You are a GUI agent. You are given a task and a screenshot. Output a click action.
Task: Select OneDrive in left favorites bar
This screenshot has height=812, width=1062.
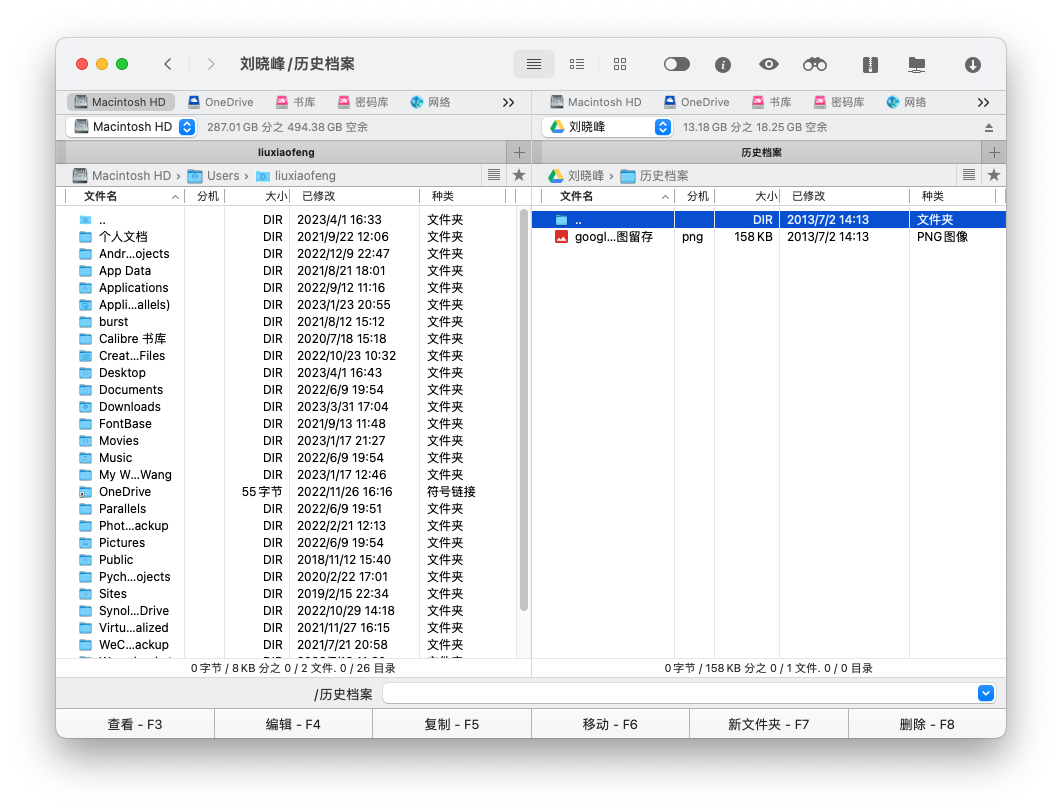pyautogui.click(x=221, y=102)
